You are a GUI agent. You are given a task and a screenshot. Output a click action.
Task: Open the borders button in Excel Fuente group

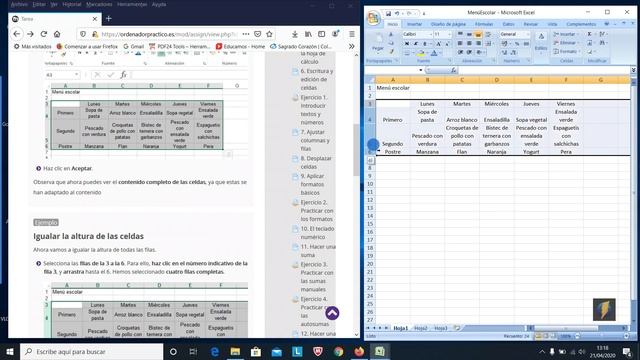click(x=407, y=53)
